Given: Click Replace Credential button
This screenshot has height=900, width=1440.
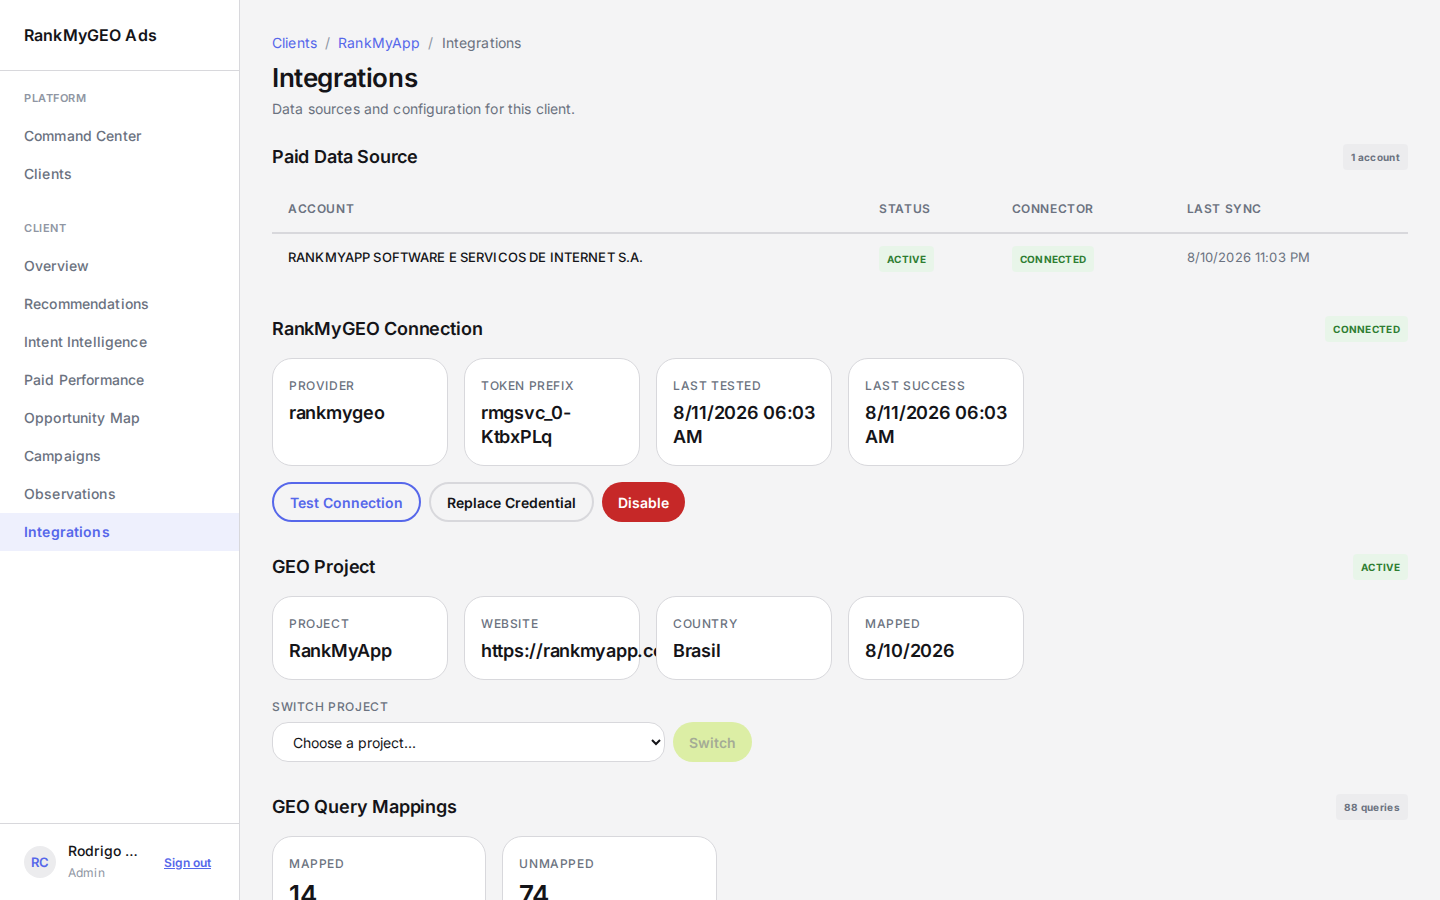Looking at the screenshot, I should (x=511, y=502).
